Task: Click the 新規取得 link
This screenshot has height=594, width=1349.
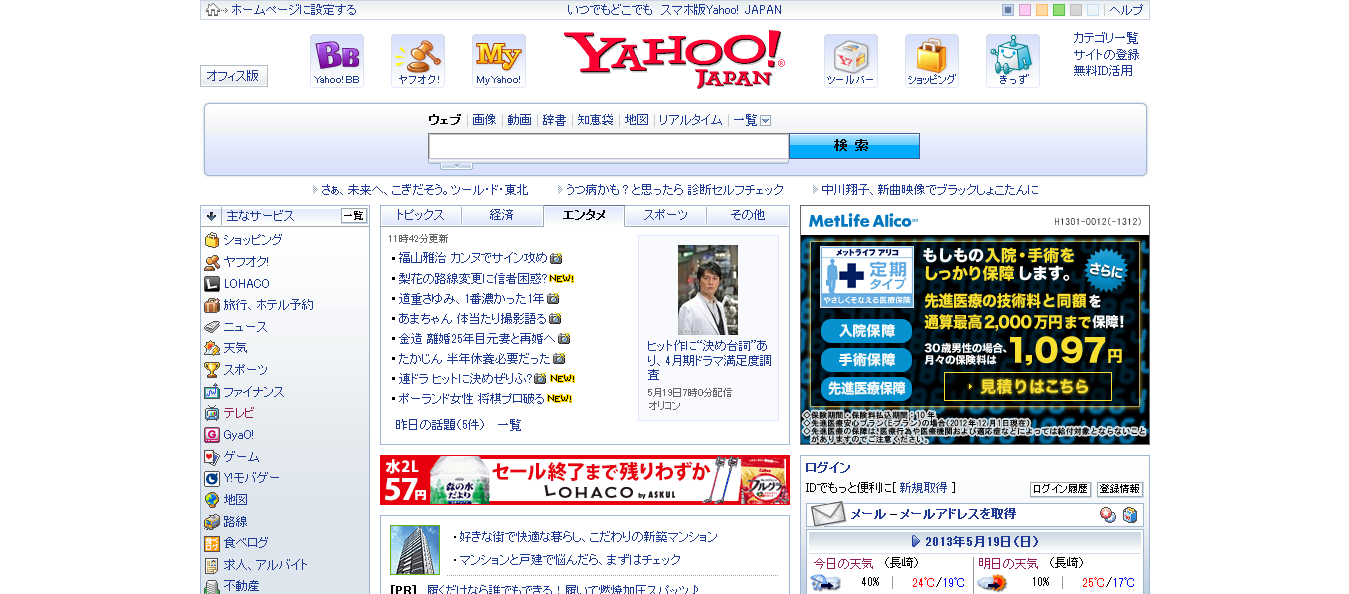Action: click(x=923, y=488)
